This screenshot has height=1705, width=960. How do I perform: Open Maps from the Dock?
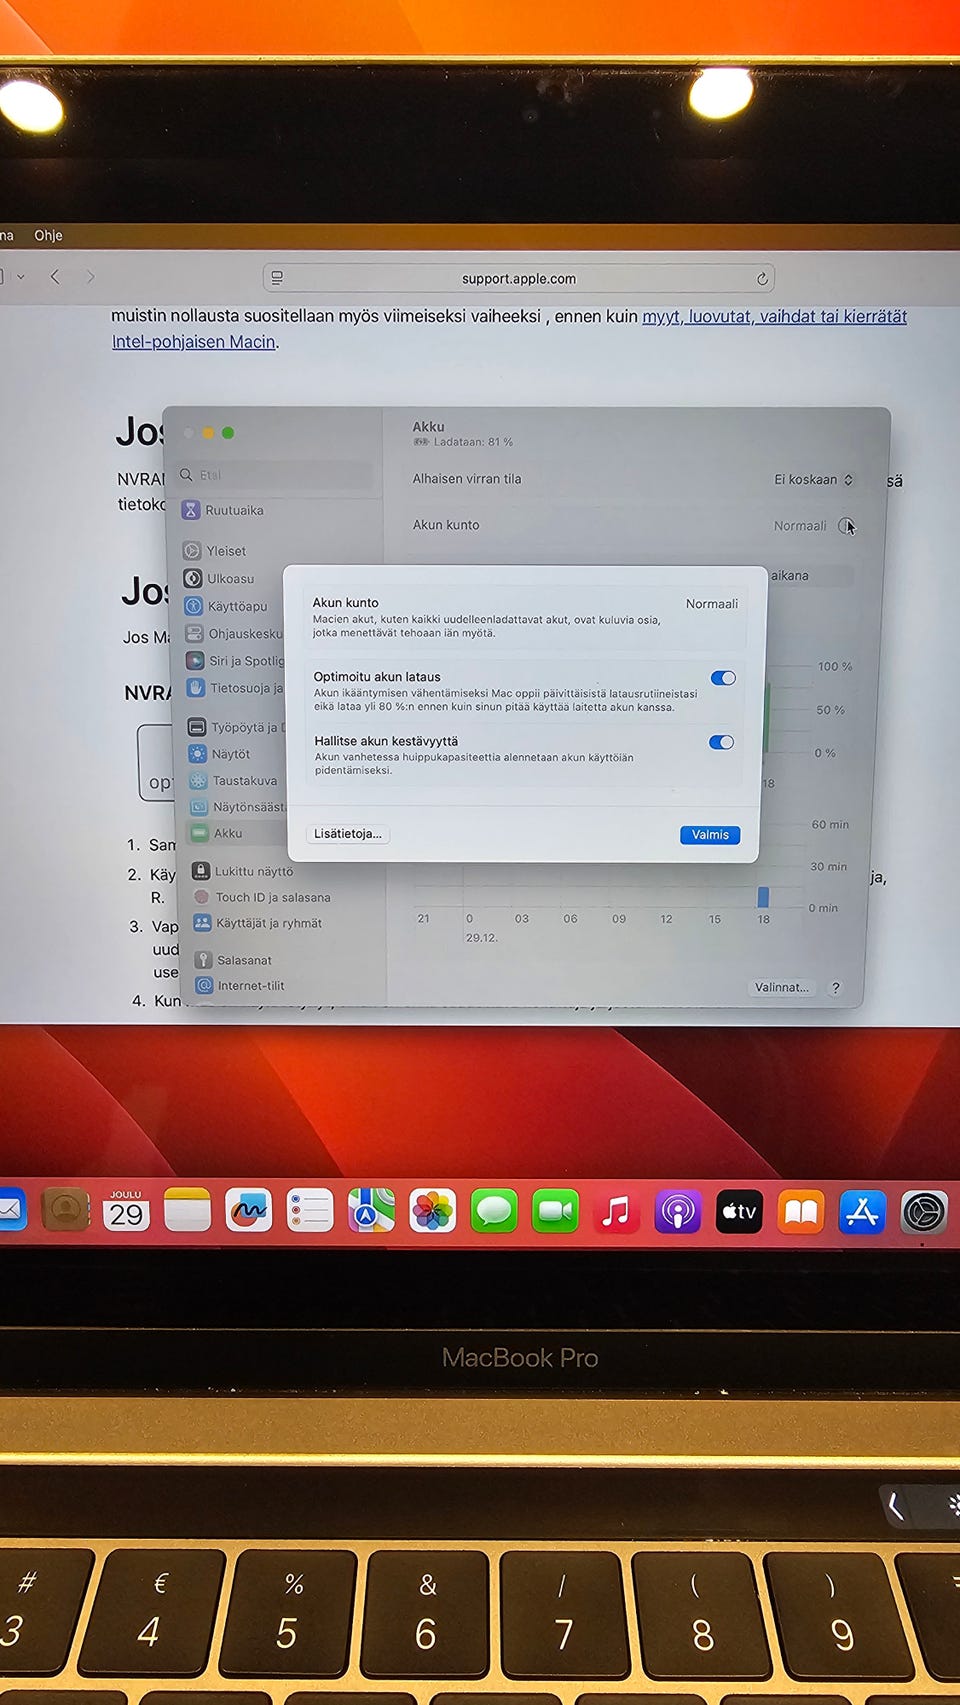tap(371, 1211)
